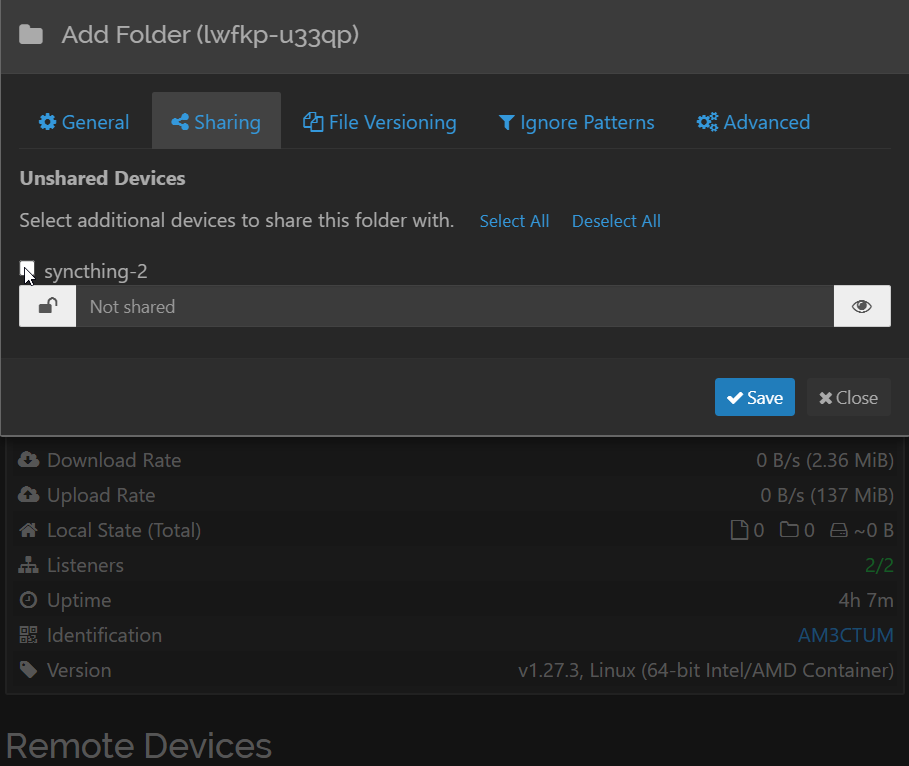
Task: Close the Add Folder dialog
Action: [x=848, y=397]
